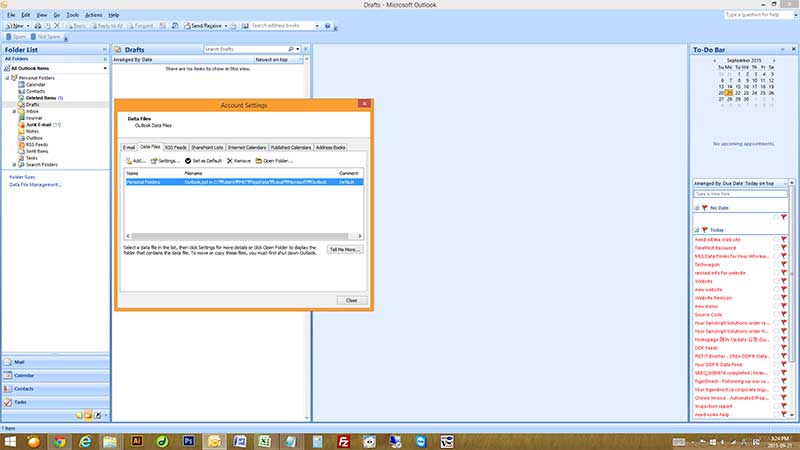
Task: Open the Send/Receive dropdown arrow
Action: click(x=226, y=26)
